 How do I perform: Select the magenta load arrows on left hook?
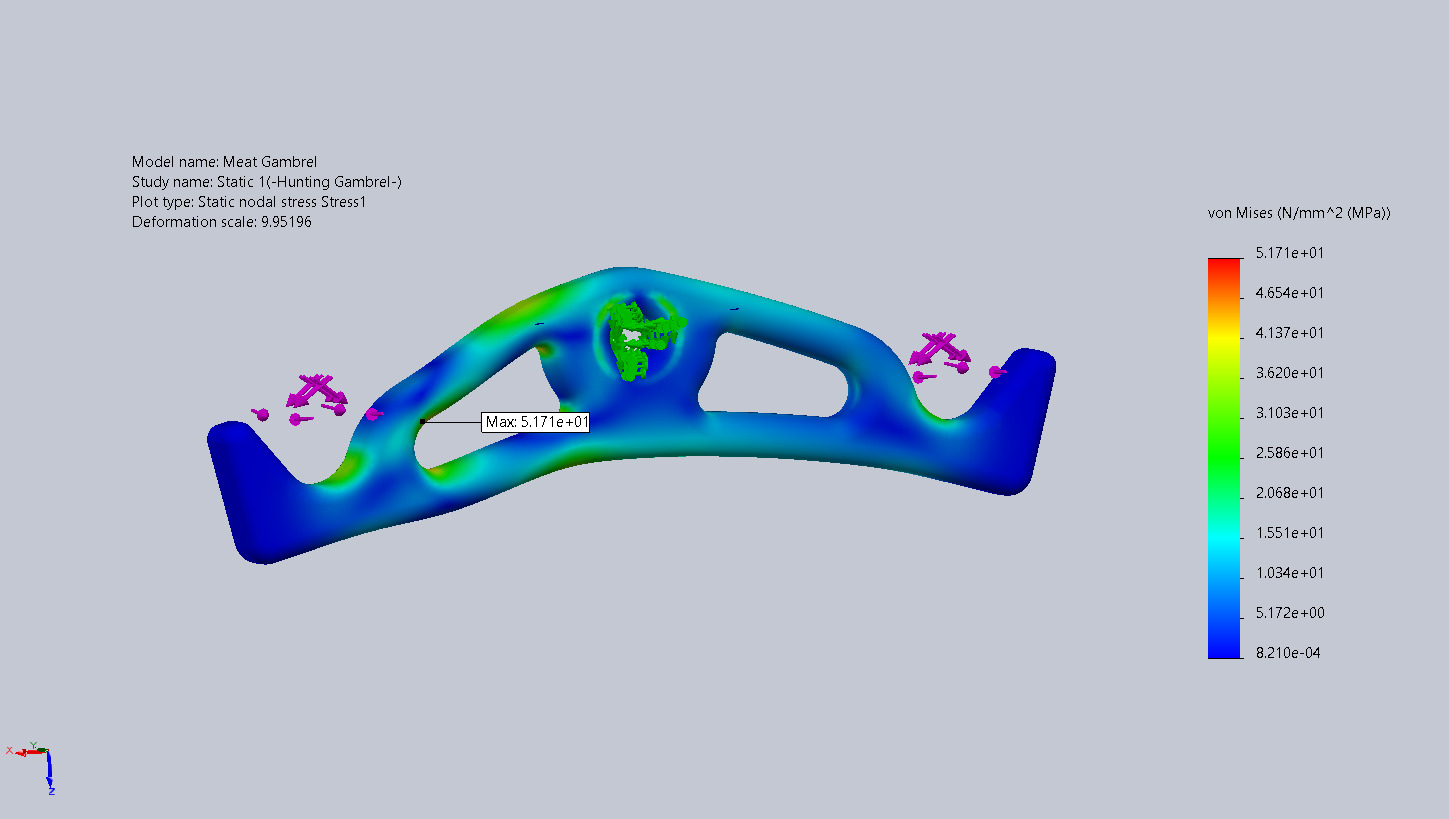click(314, 391)
